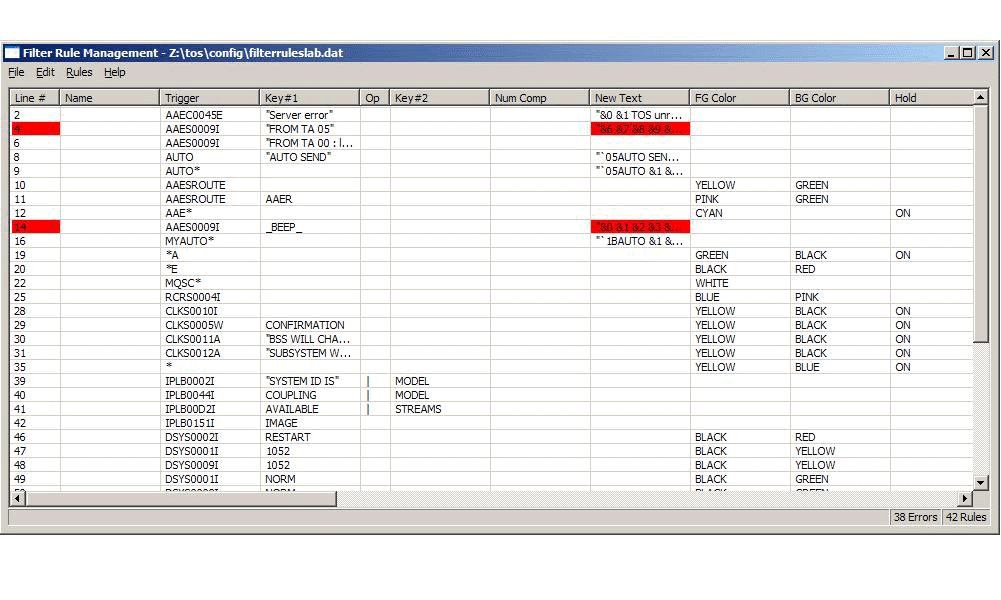The width and height of the screenshot is (1001, 600).
Task: Toggle the Hold ON value for line 28
Action: tap(903, 311)
